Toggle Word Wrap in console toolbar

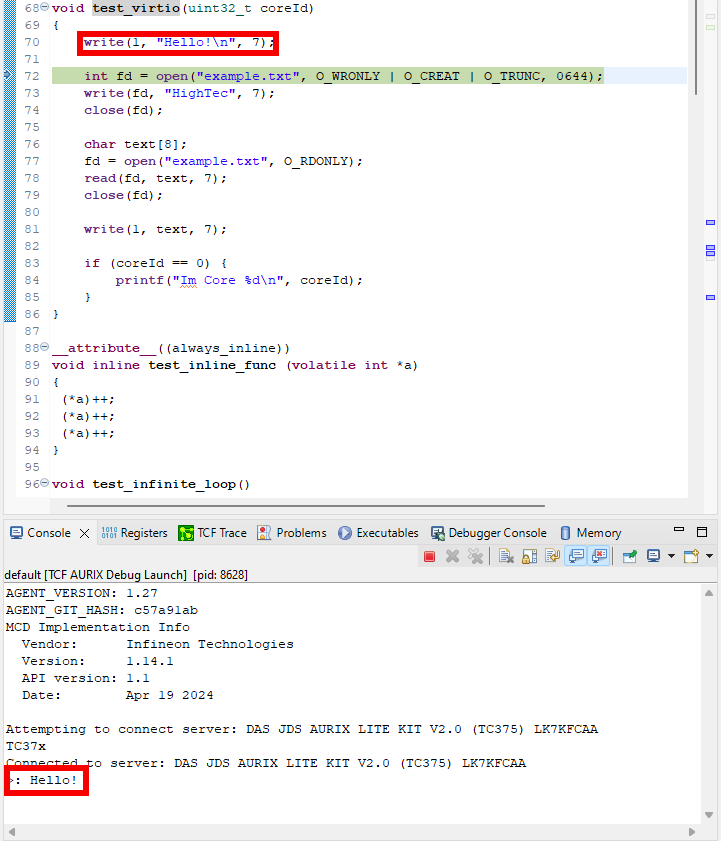click(x=552, y=556)
